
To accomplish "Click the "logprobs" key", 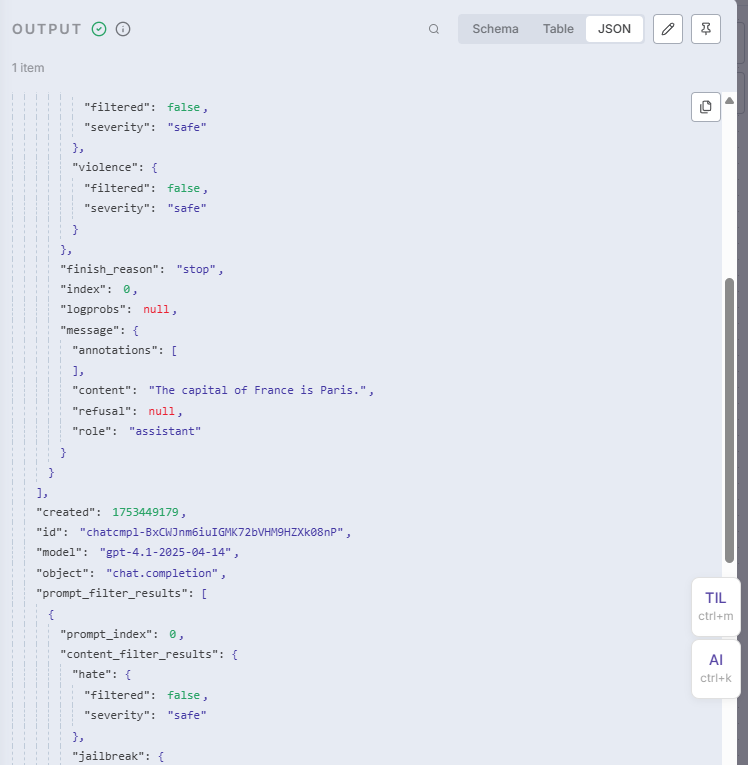I will (93, 310).
